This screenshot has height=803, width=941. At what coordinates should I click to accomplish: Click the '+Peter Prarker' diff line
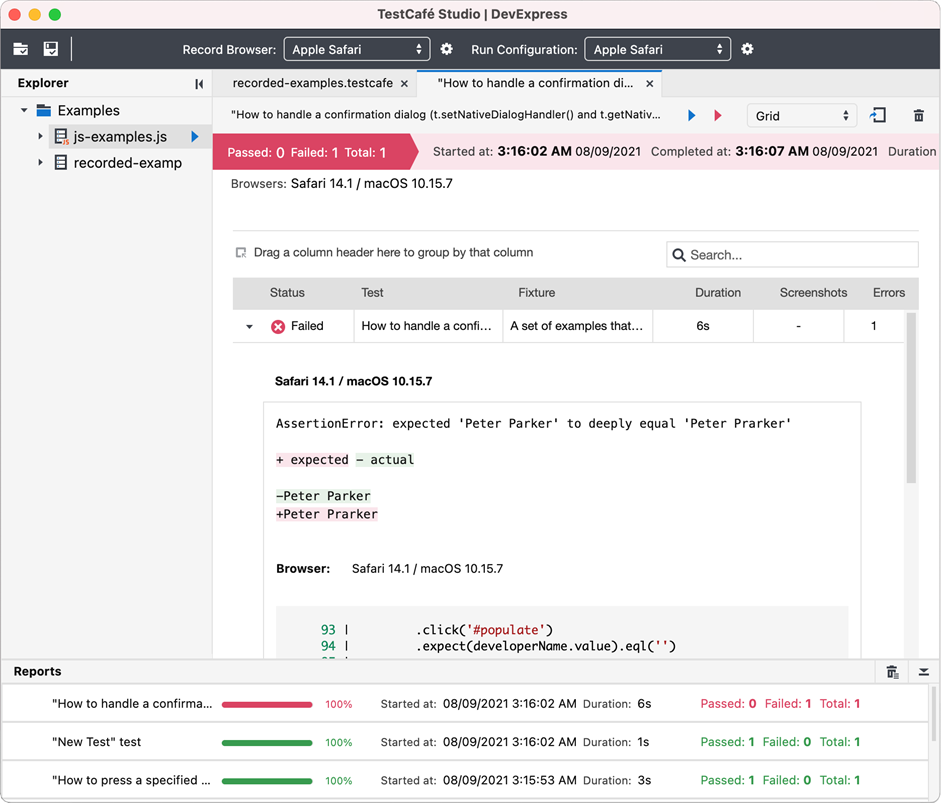point(326,514)
